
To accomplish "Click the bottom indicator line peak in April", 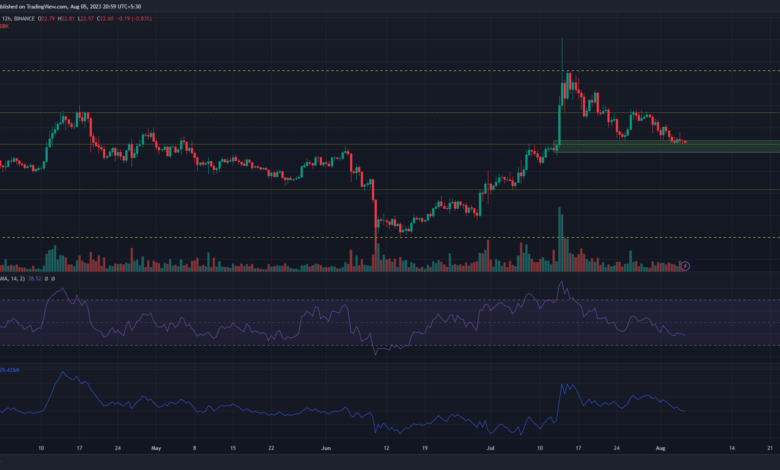I will coord(61,374).
